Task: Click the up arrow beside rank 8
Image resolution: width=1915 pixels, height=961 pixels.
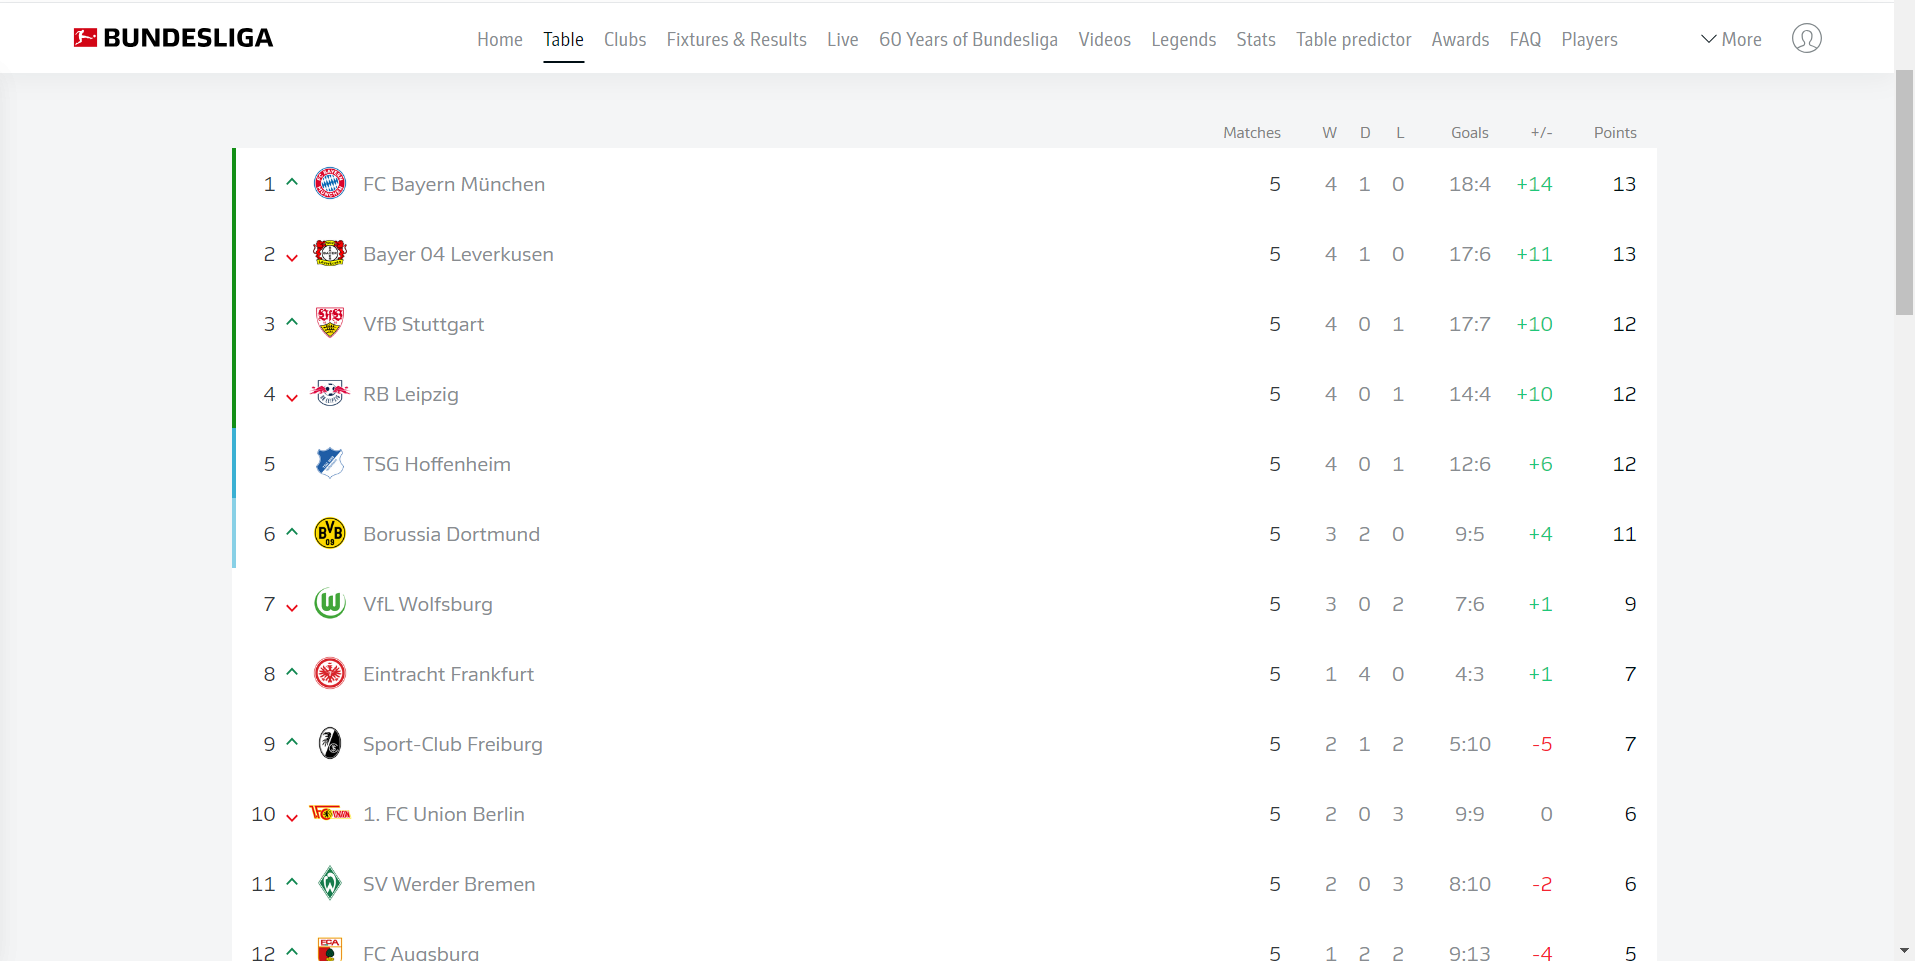Action: pyautogui.click(x=292, y=672)
